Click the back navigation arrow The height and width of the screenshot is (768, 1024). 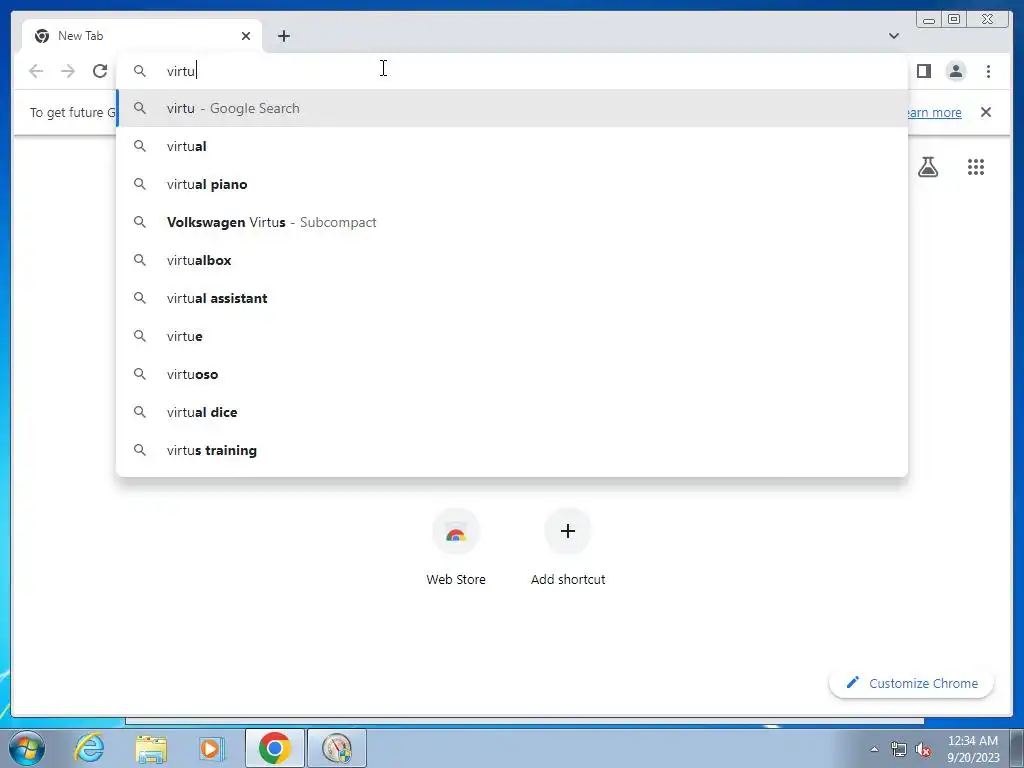[x=36, y=71]
